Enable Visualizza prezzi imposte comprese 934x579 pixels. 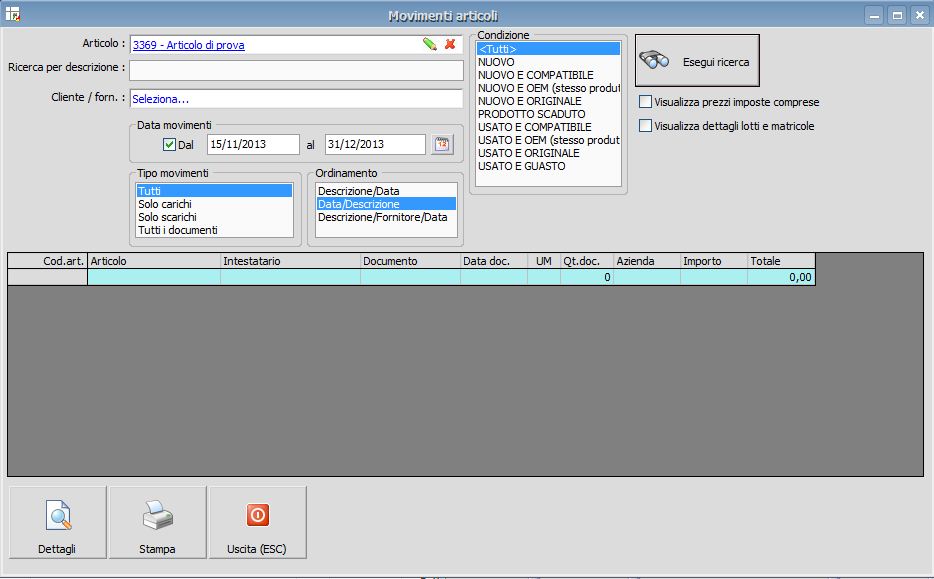click(645, 102)
